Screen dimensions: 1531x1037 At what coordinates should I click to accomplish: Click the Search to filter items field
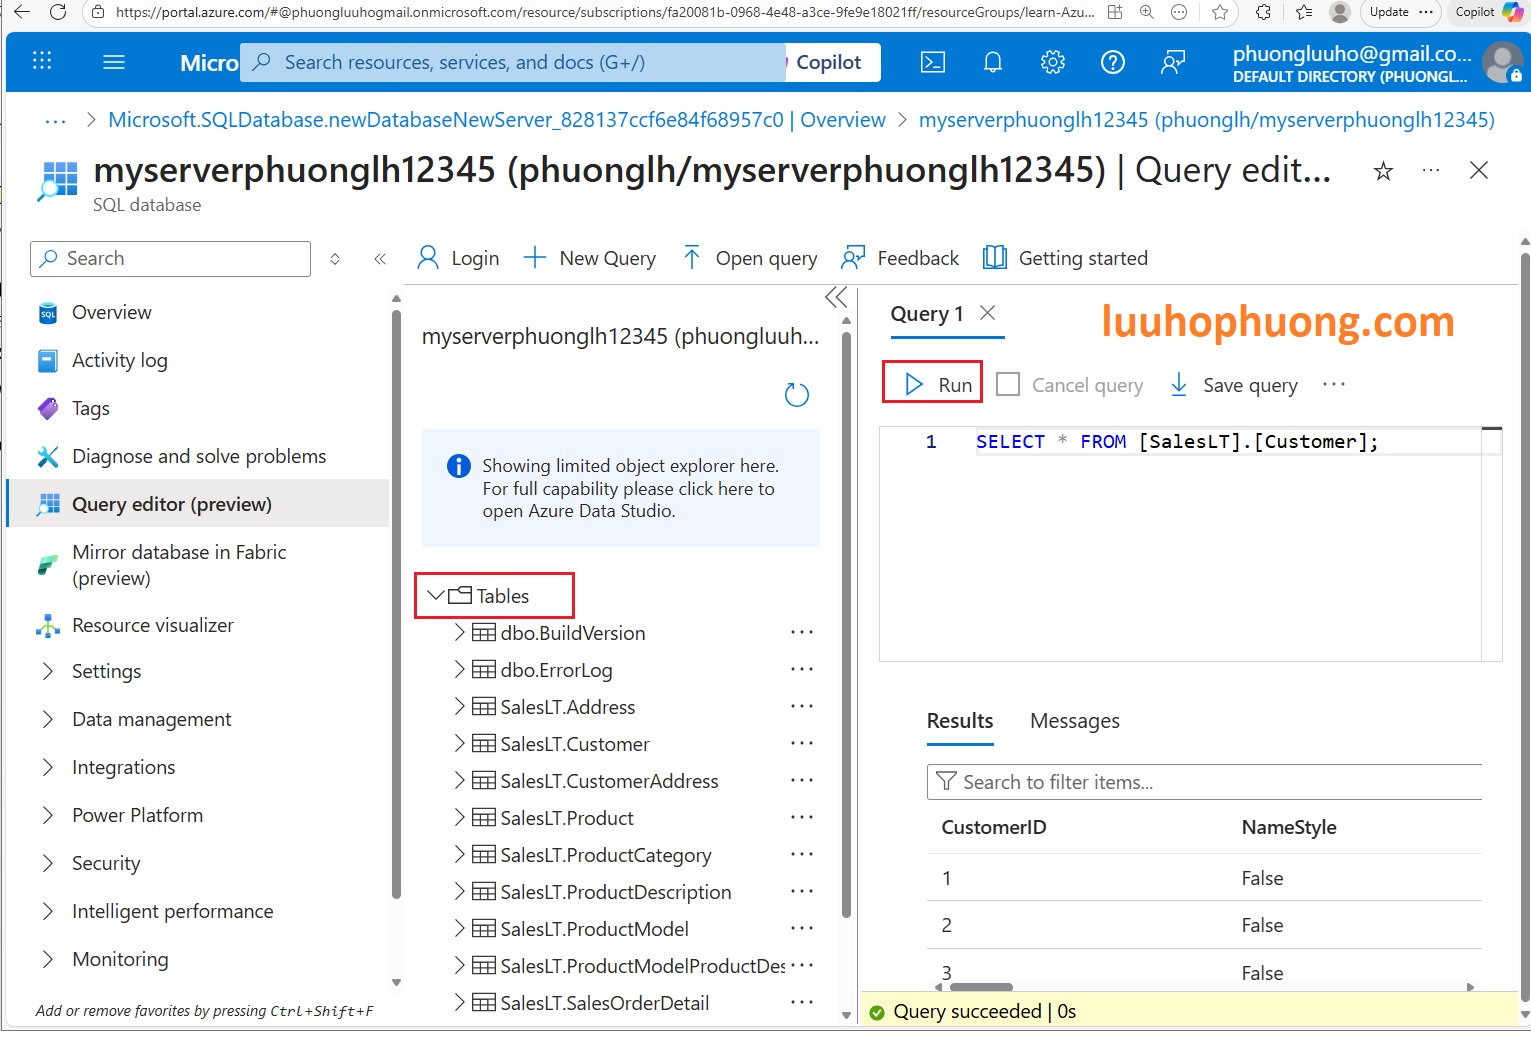(1210, 782)
